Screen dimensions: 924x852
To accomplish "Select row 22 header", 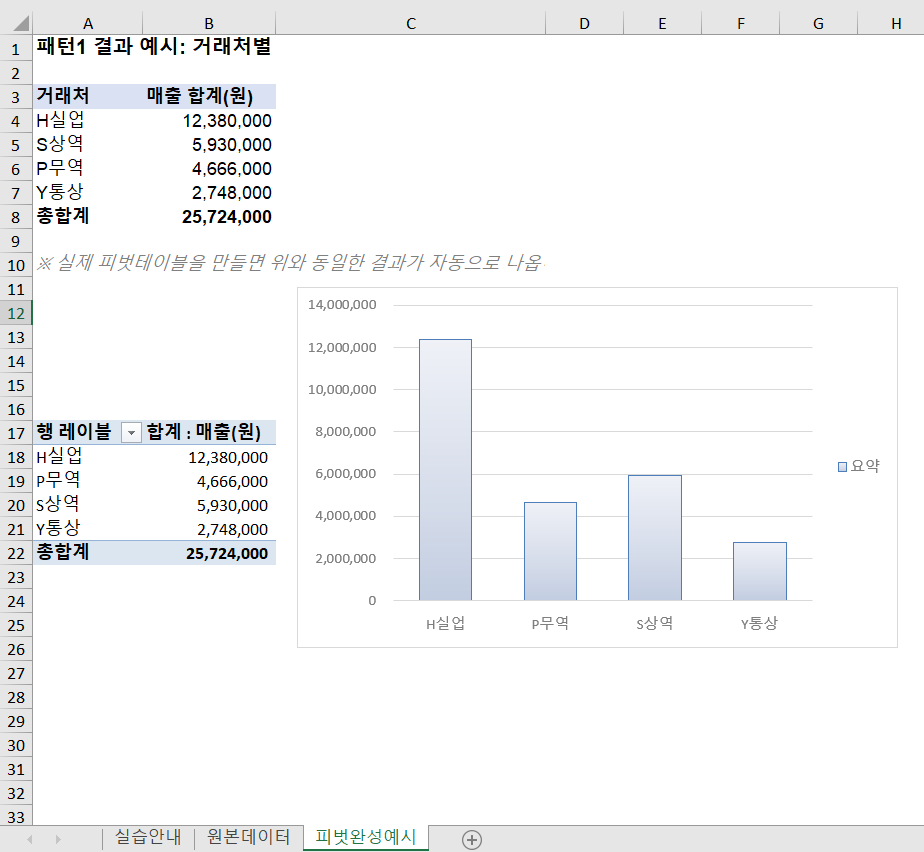I will (16, 554).
